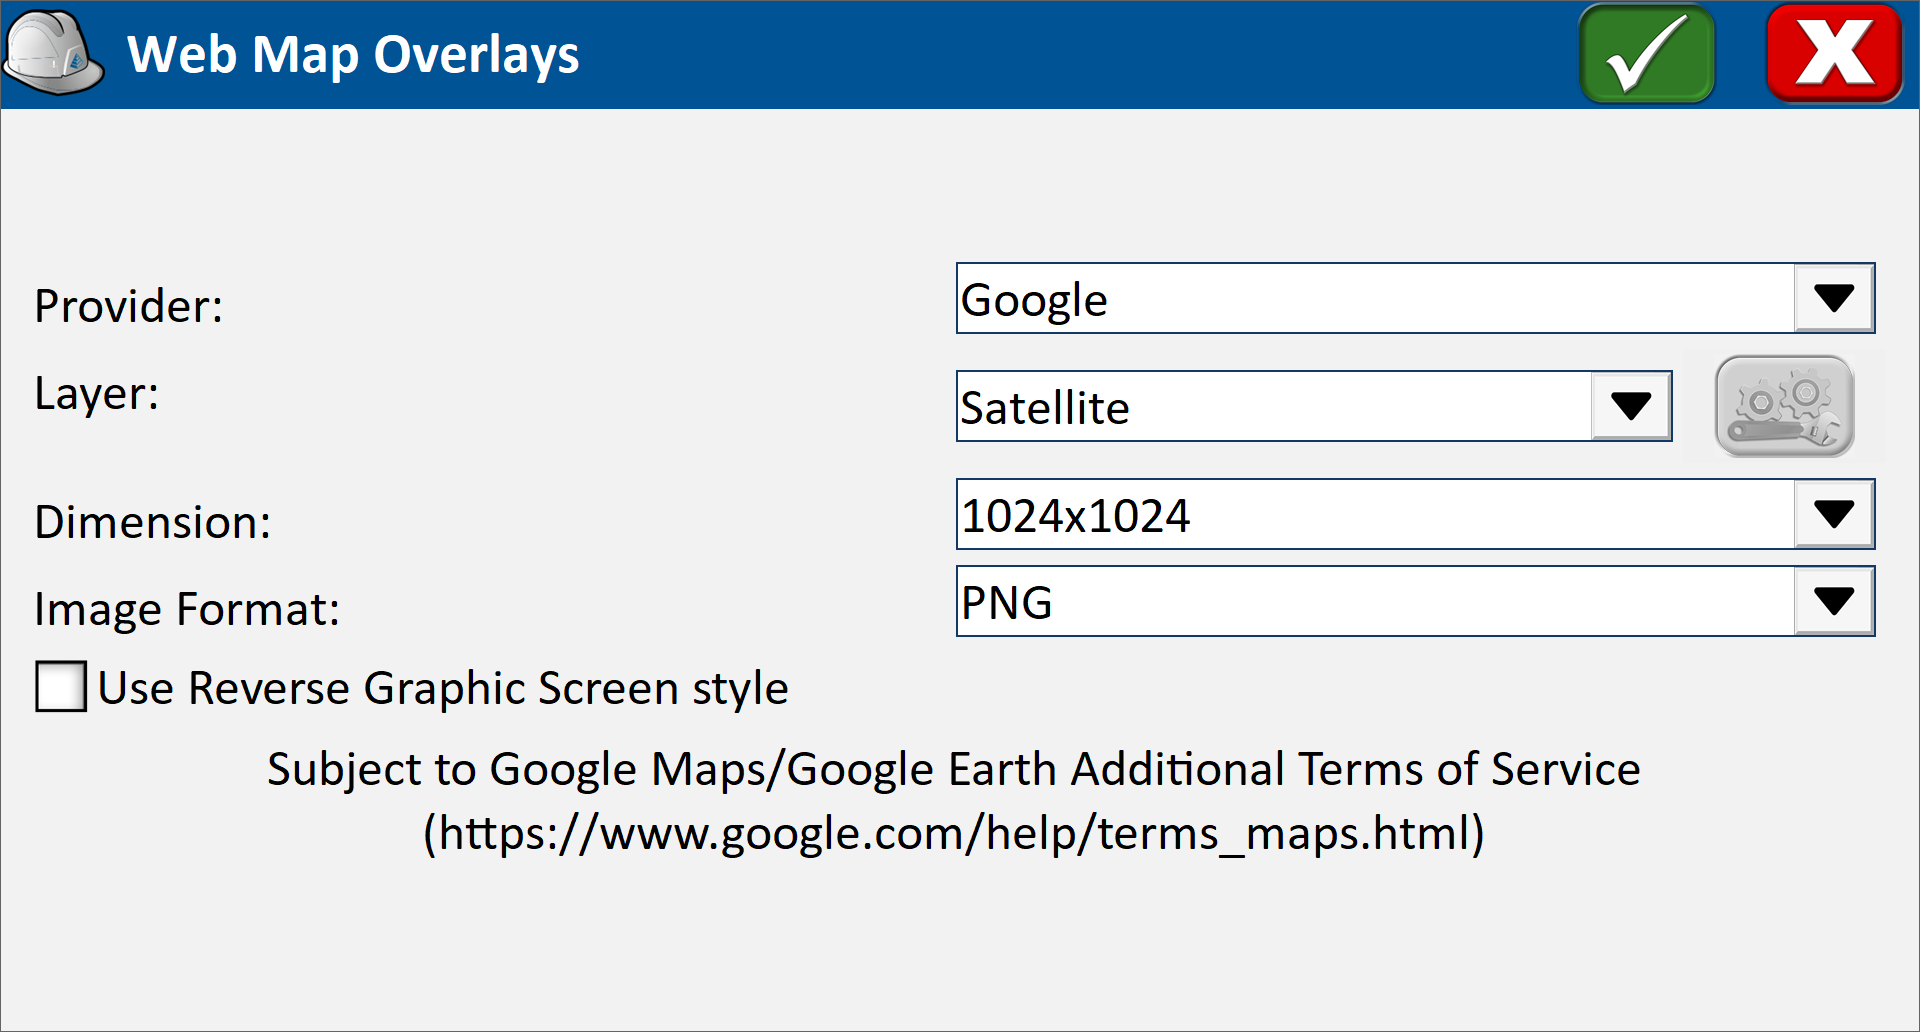
Task: Confirm settings with the green checkmark button
Action: click(1646, 54)
